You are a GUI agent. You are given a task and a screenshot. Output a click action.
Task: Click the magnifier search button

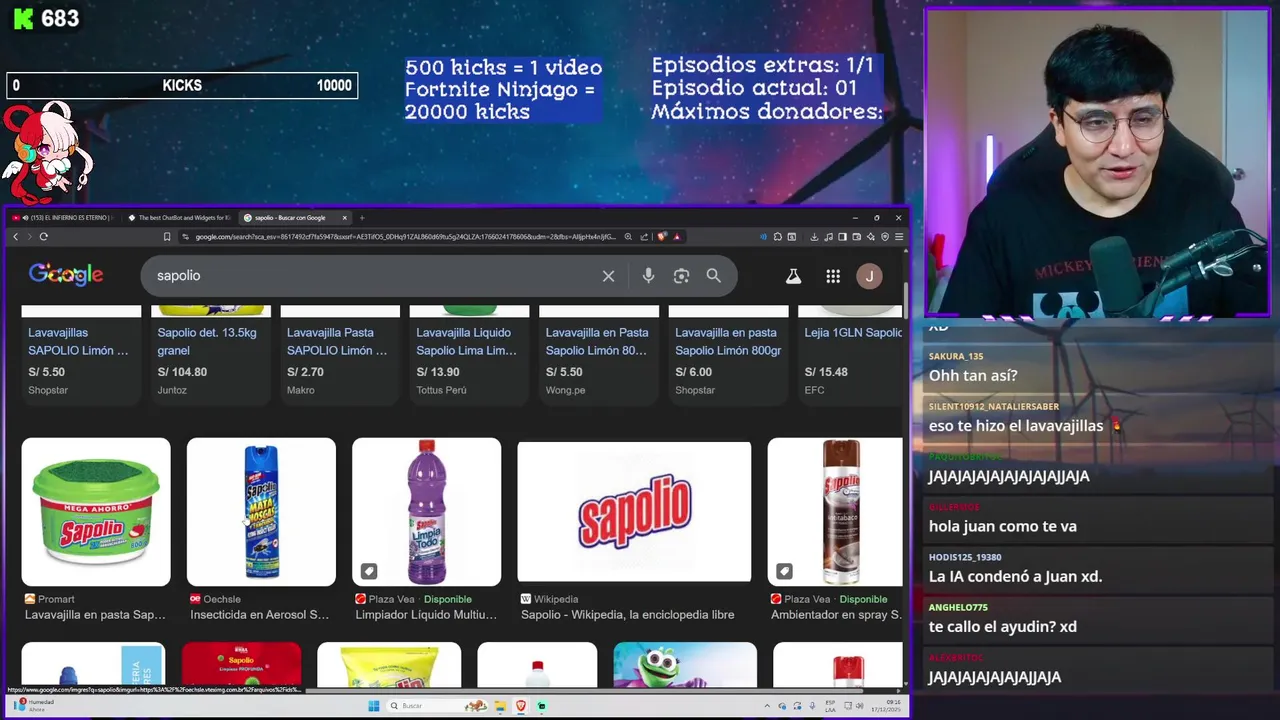pyautogui.click(x=713, y=276)
